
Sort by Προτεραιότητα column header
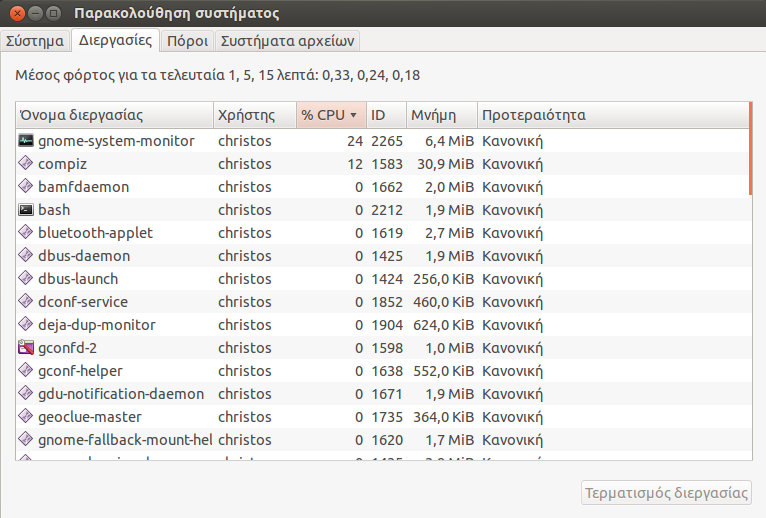613,115
